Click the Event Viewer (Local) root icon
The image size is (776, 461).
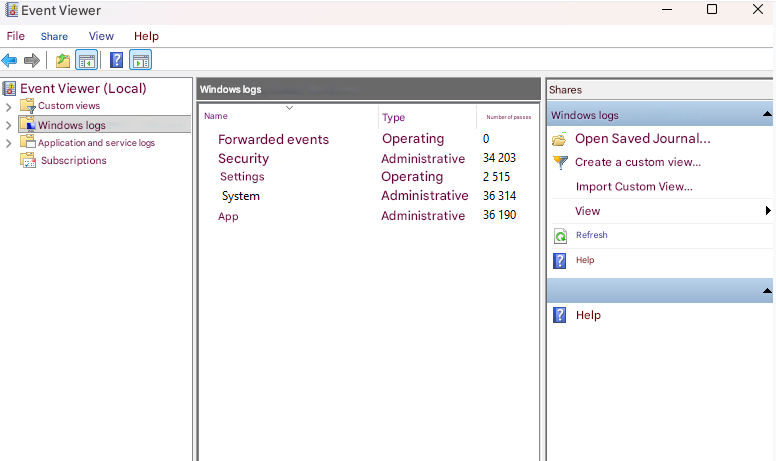[x=9, y=89]
